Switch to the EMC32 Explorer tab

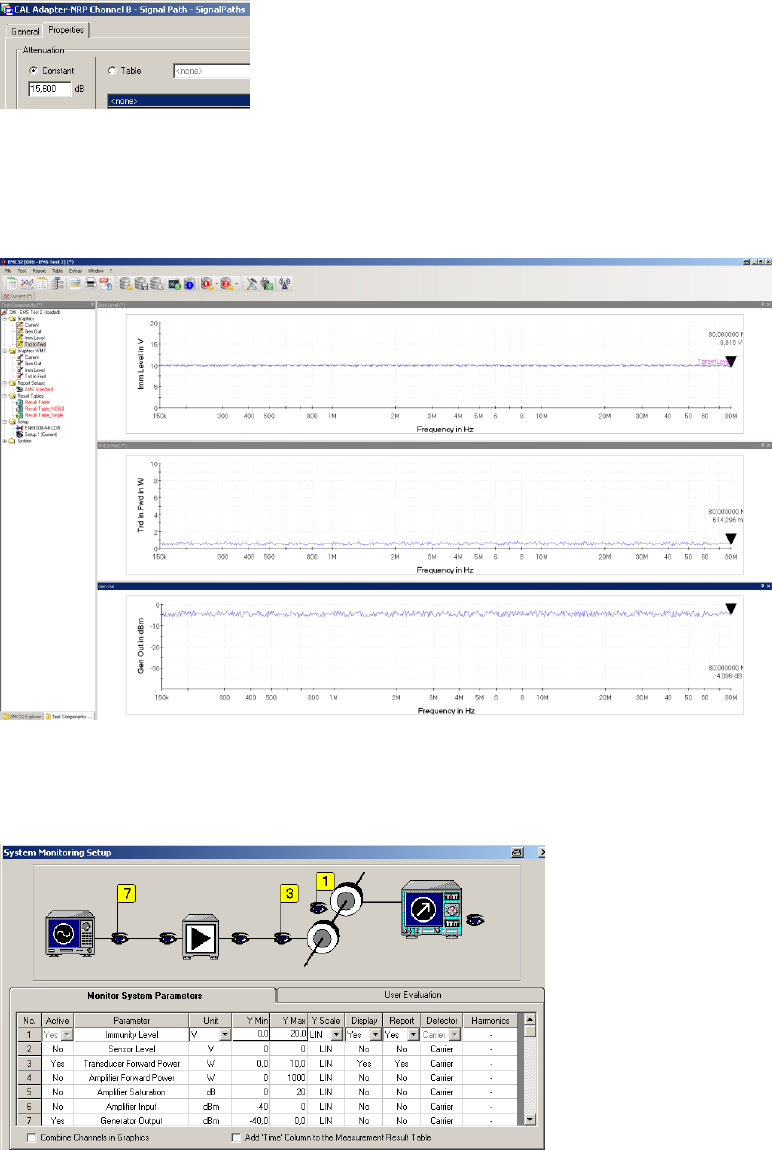click(x=23, y=717)
